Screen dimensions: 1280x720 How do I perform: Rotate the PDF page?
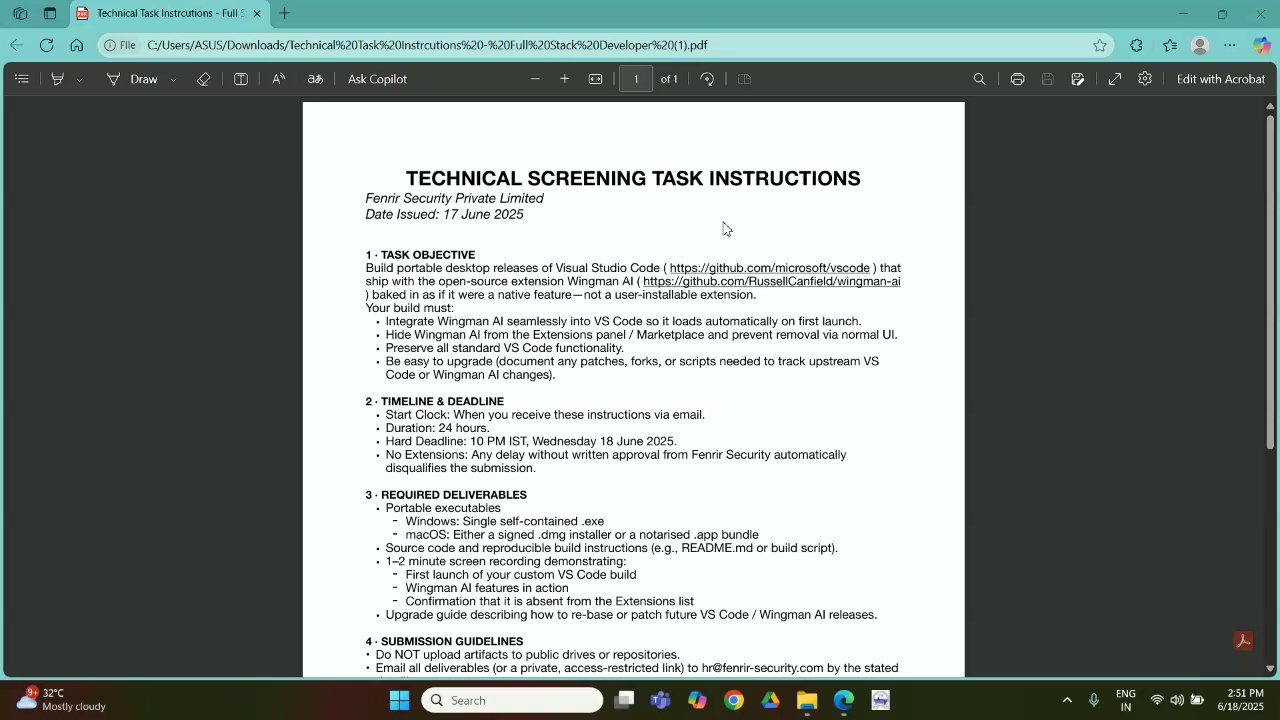(707, 79)
